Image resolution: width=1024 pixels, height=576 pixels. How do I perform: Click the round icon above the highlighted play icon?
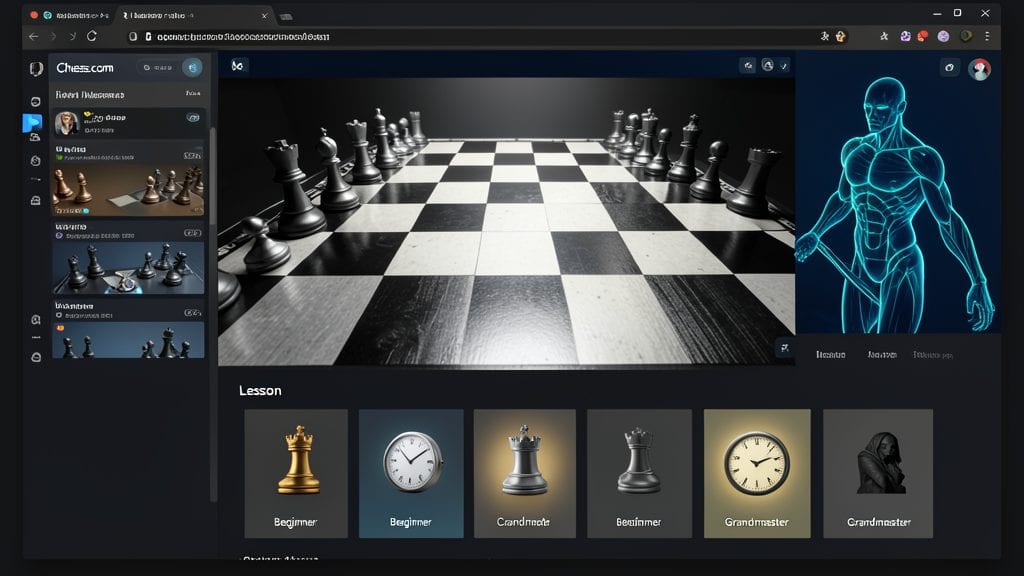tap(36, 102)
